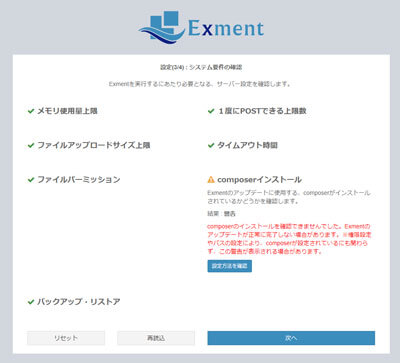400x363 pixels.
Task: Expand the ファイルパーミッション item
Action: click(x=79, y=180)
